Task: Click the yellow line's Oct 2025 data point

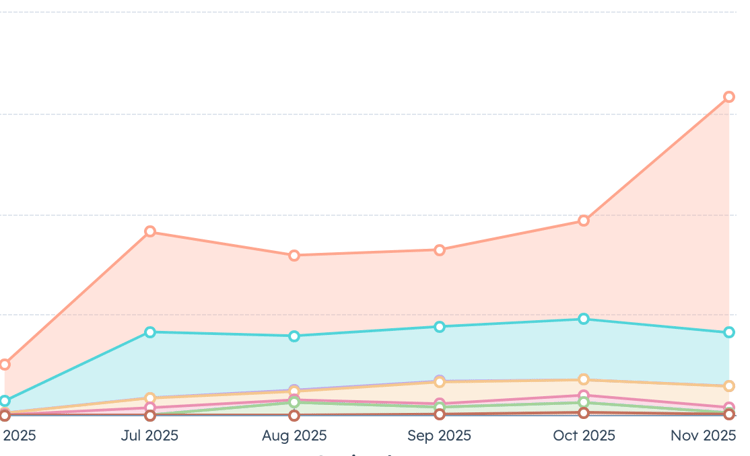Action: [x=584, y=380]
